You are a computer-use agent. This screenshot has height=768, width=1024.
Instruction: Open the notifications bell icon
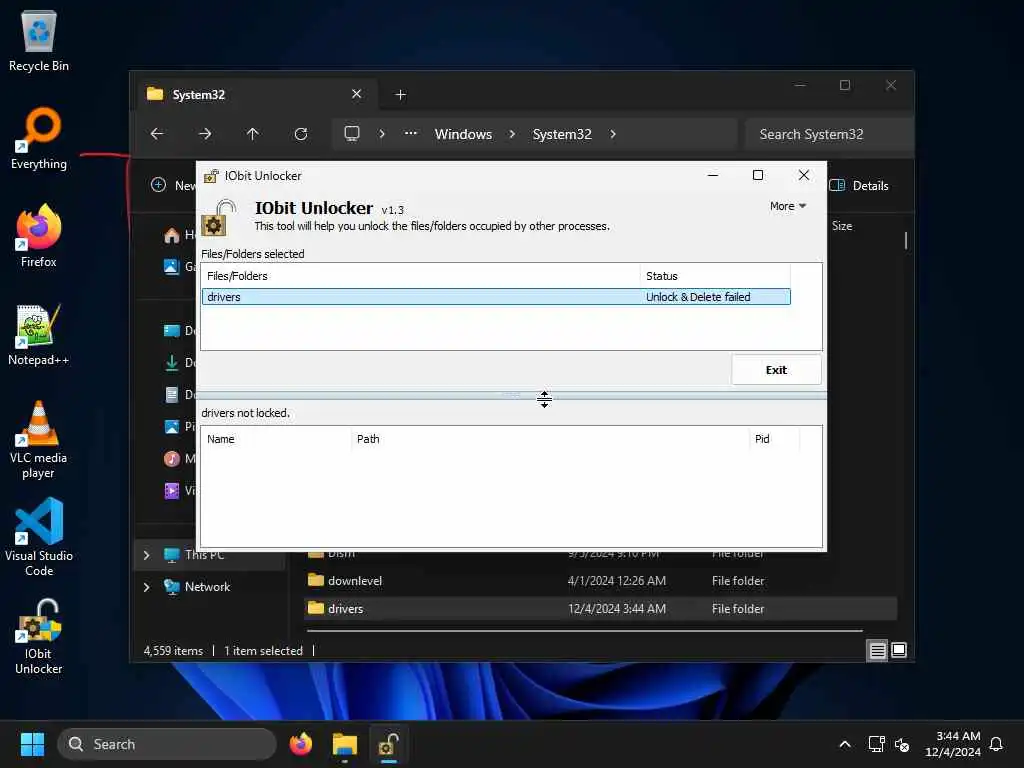(x=996, y=744)
